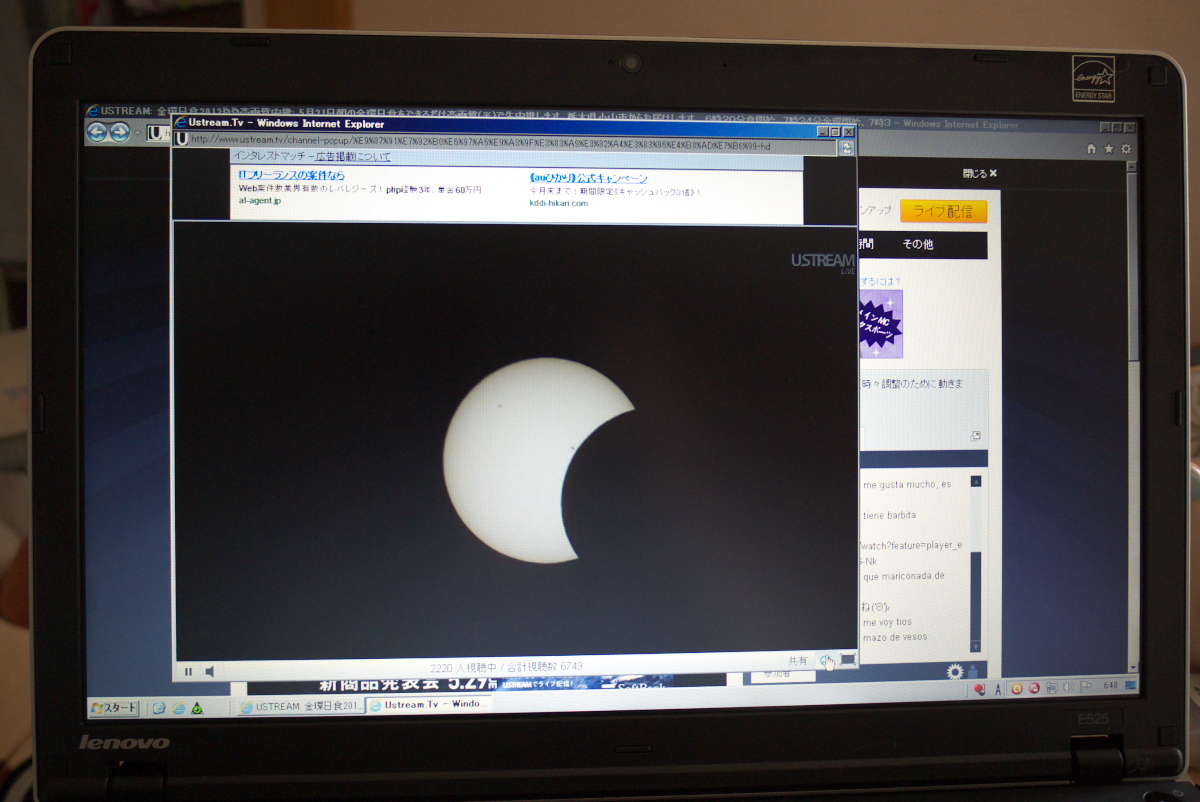Open the kddi-hikari.com ad URL text

(559, 203)
